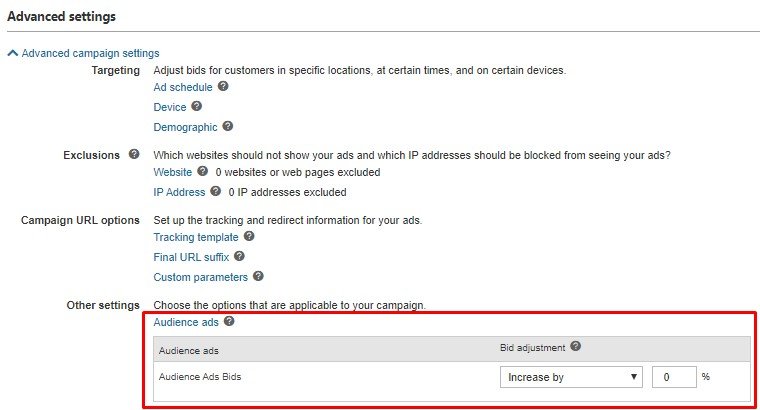760x410 pixels.
Task: Click the bid adjustment percentage input field
Action: pos(673,377)
